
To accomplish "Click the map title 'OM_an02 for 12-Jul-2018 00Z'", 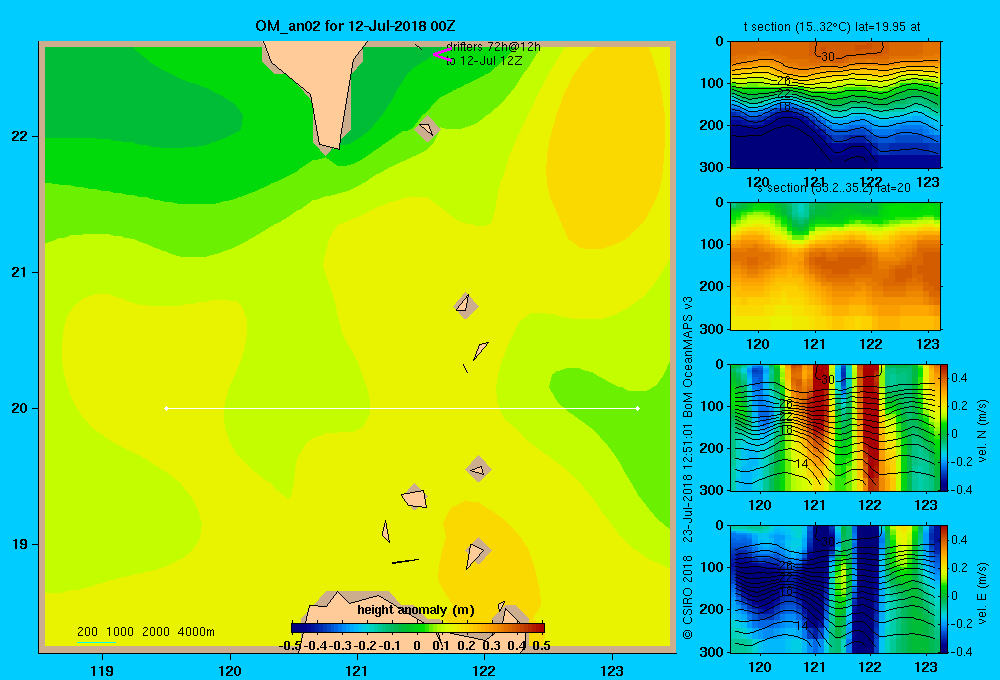I will pos(355,26).
